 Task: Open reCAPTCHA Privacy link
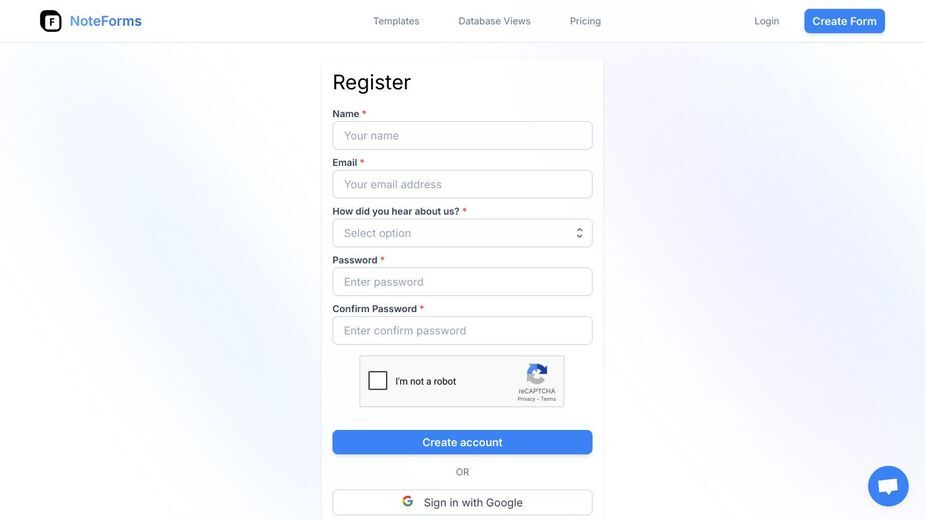tap(526, 399)
